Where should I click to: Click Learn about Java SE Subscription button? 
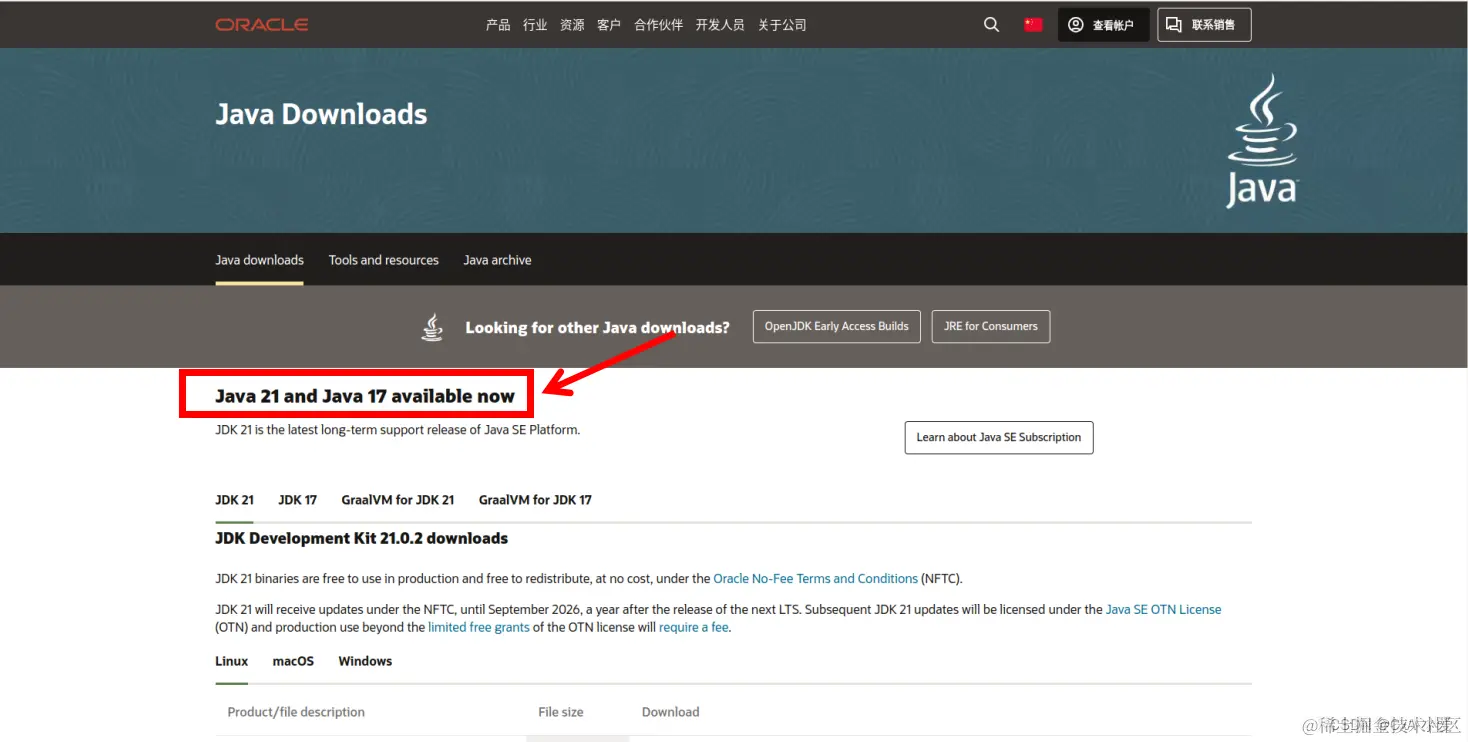click(x=999, y=437)
